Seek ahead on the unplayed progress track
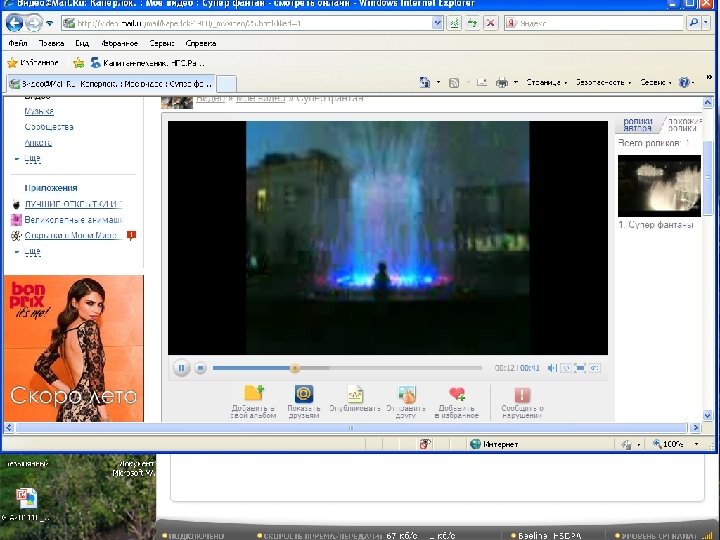The height and width of the screenshot is (540, 720). (x=406, y=368)
